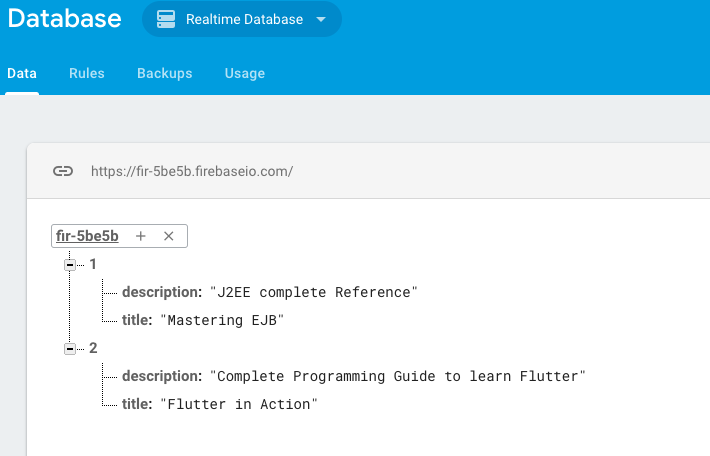Screen dimensions: 710x456
Task: Edit the "J2EE complete Reference" description value
Action: pyautogui.click(x=313, y=292)
